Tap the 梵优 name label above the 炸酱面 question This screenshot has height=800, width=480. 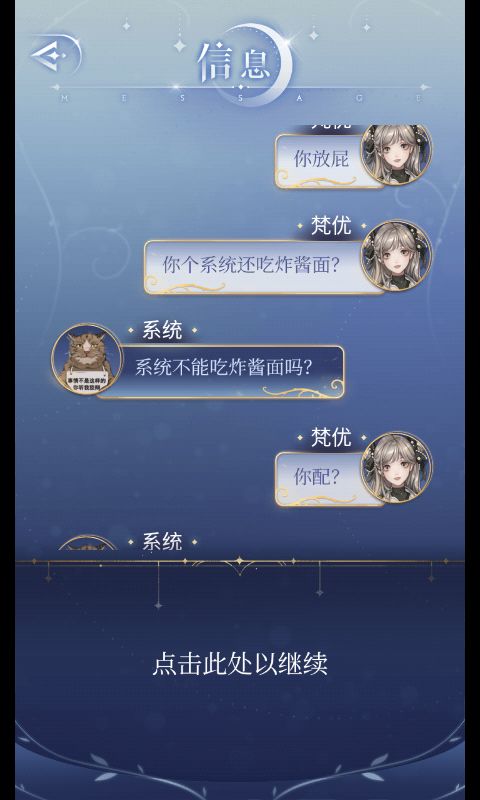(331, 225)
